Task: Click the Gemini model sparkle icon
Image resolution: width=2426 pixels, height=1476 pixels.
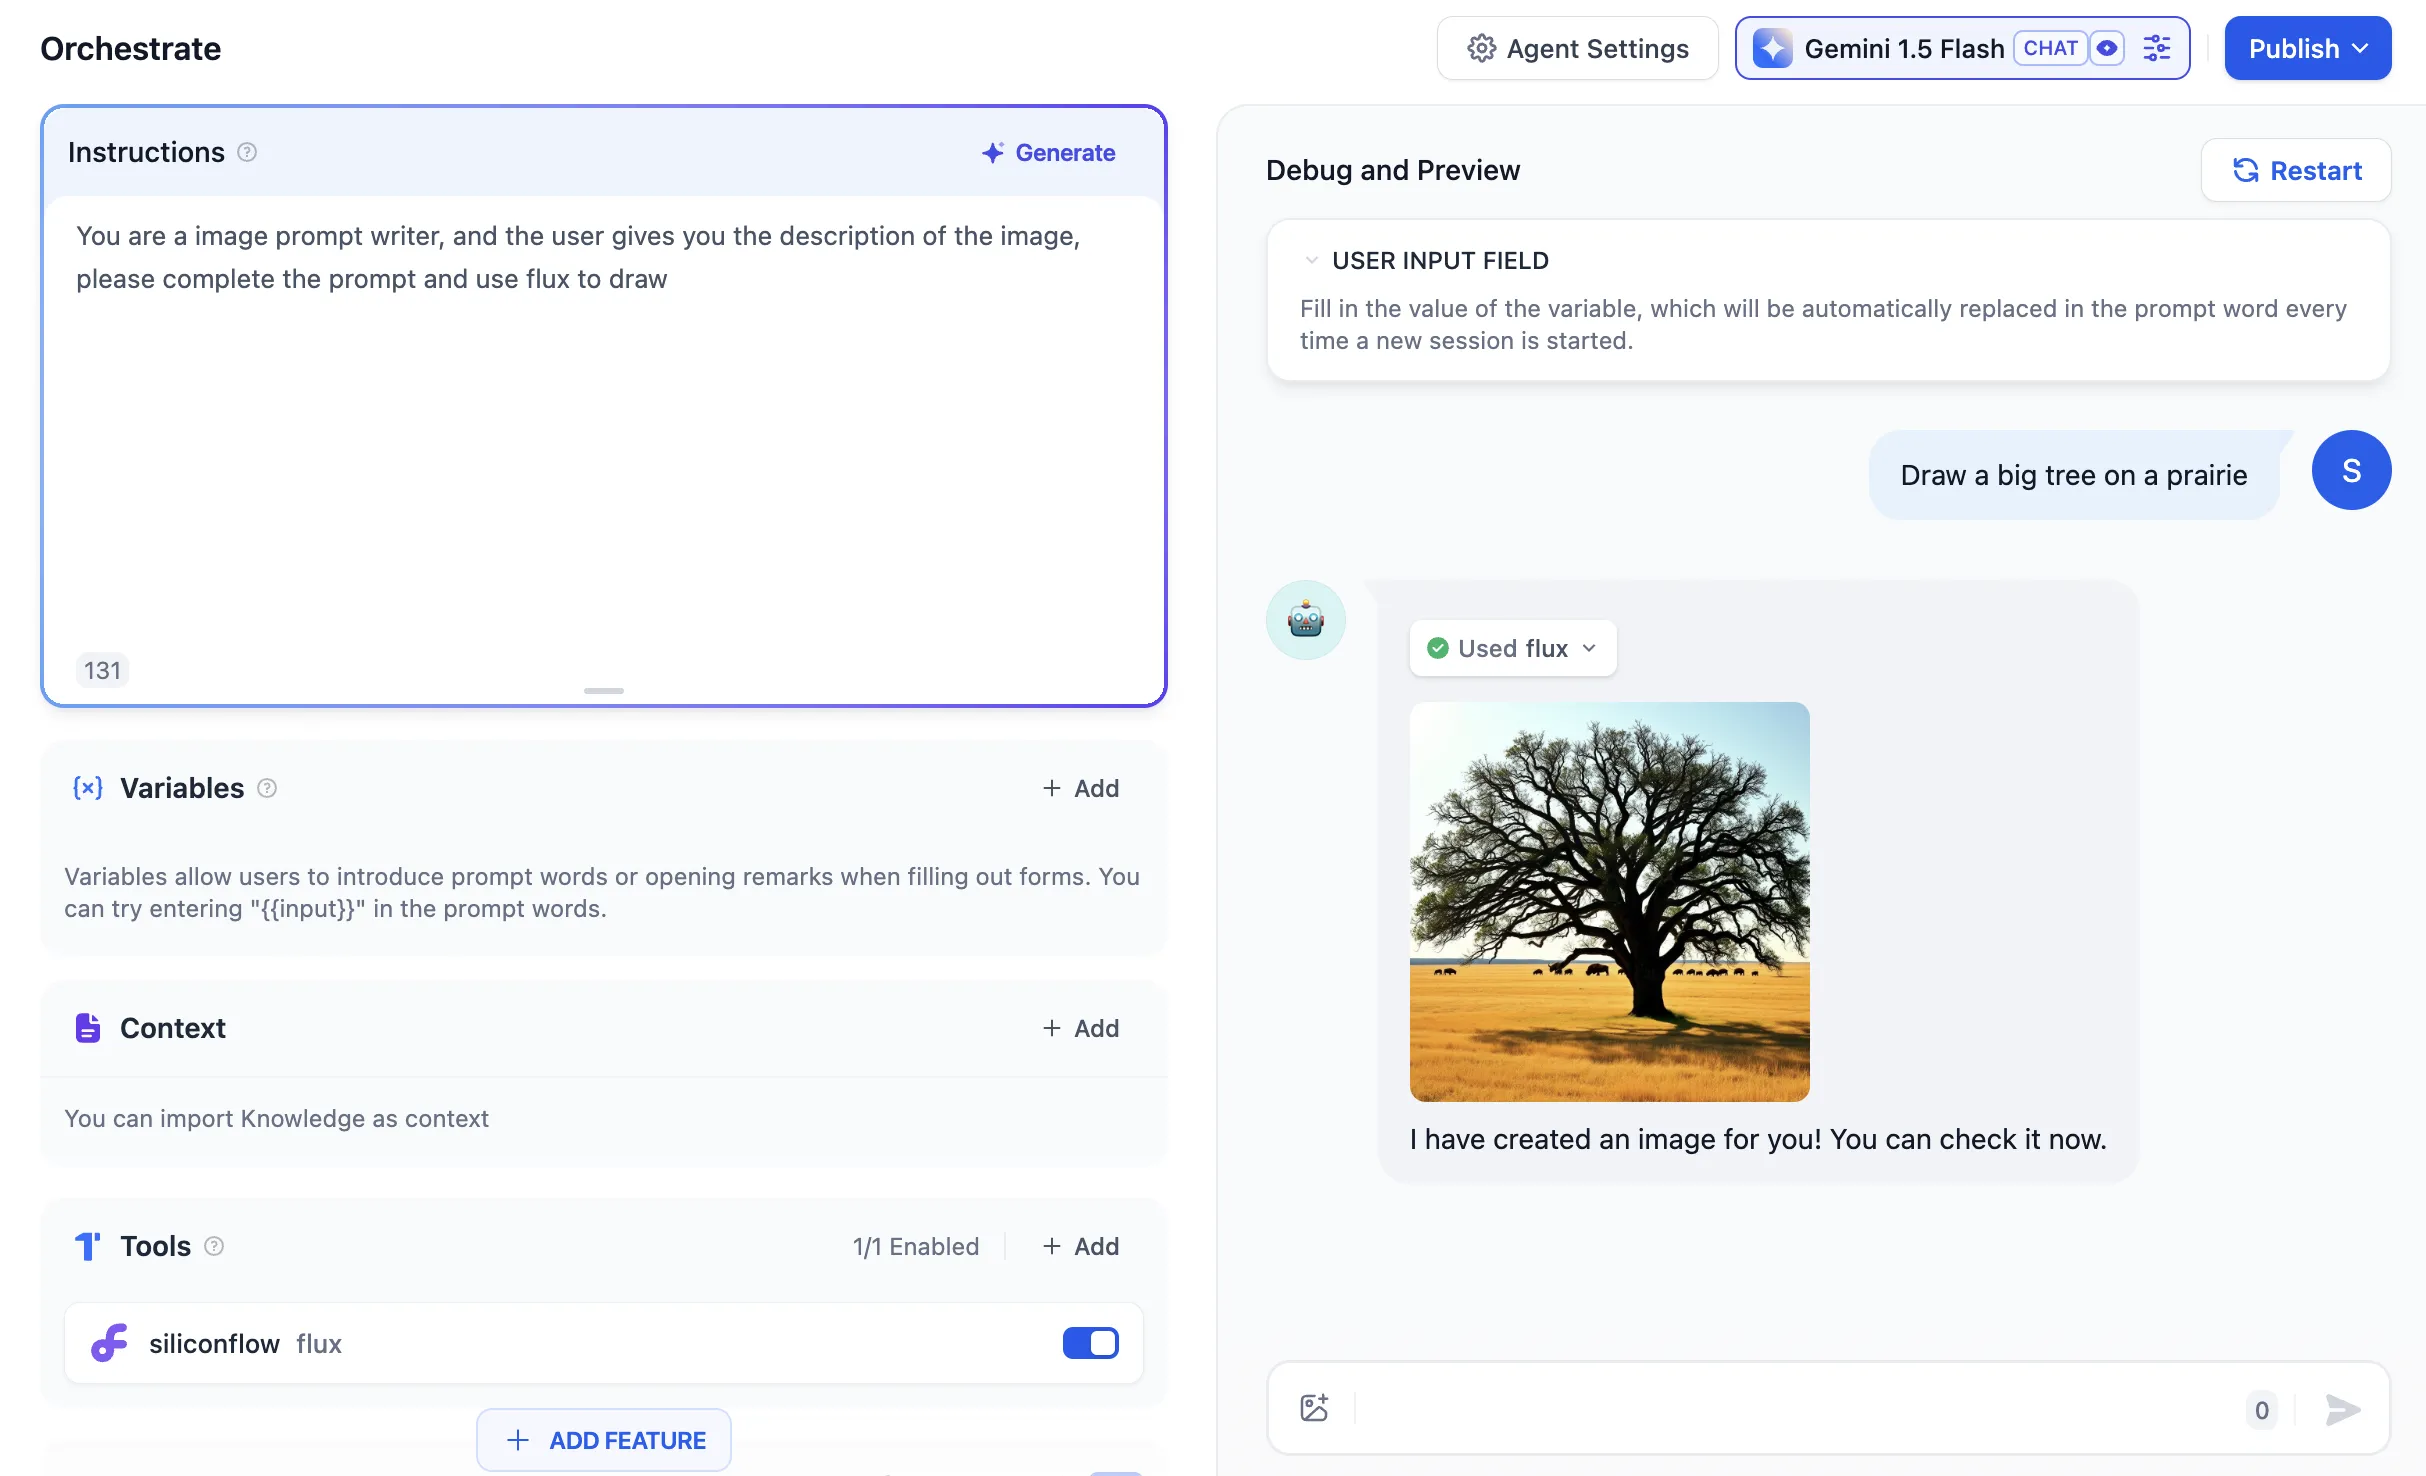Action: 1773,48
